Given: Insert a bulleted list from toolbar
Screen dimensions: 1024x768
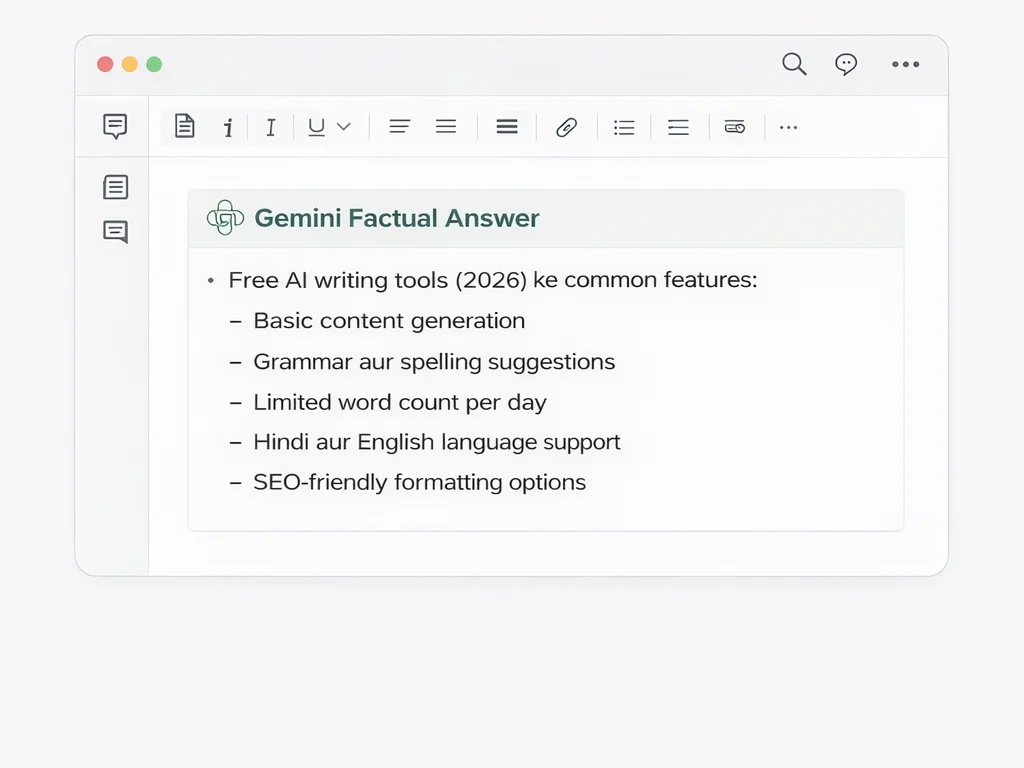Looking at the screenshot, I should (624, 127).
